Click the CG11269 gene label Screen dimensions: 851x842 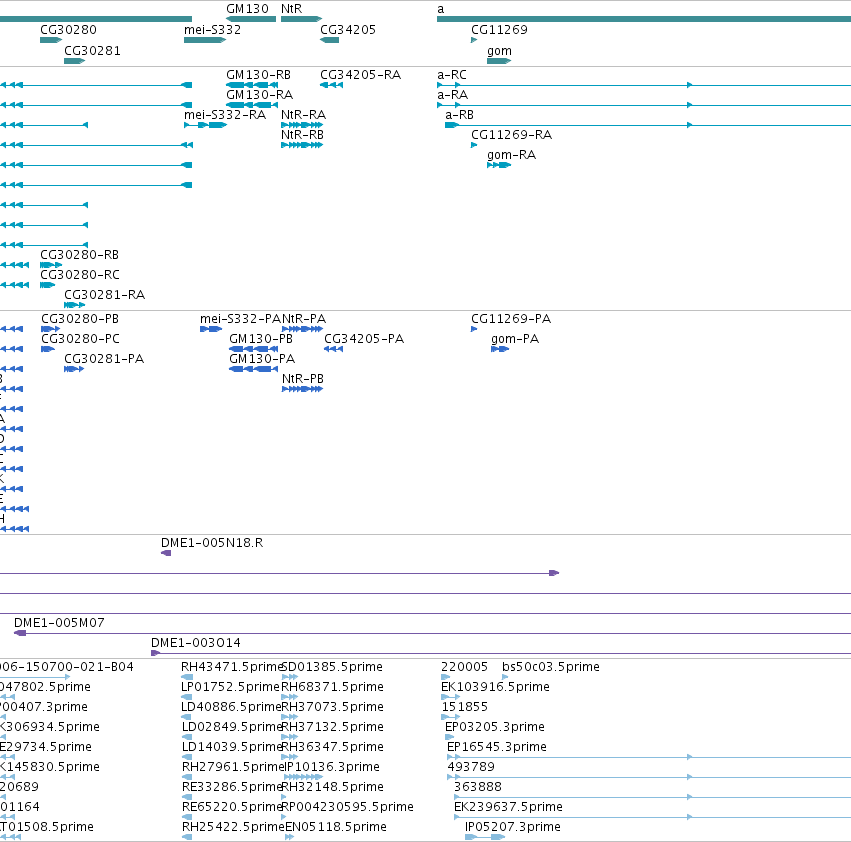click(x=499, y=29)
